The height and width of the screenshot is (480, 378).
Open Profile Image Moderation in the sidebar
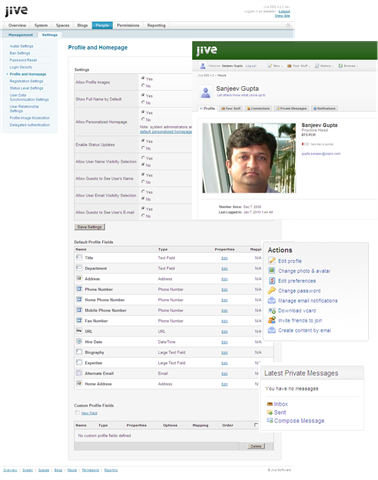click(x=30, y=118)
